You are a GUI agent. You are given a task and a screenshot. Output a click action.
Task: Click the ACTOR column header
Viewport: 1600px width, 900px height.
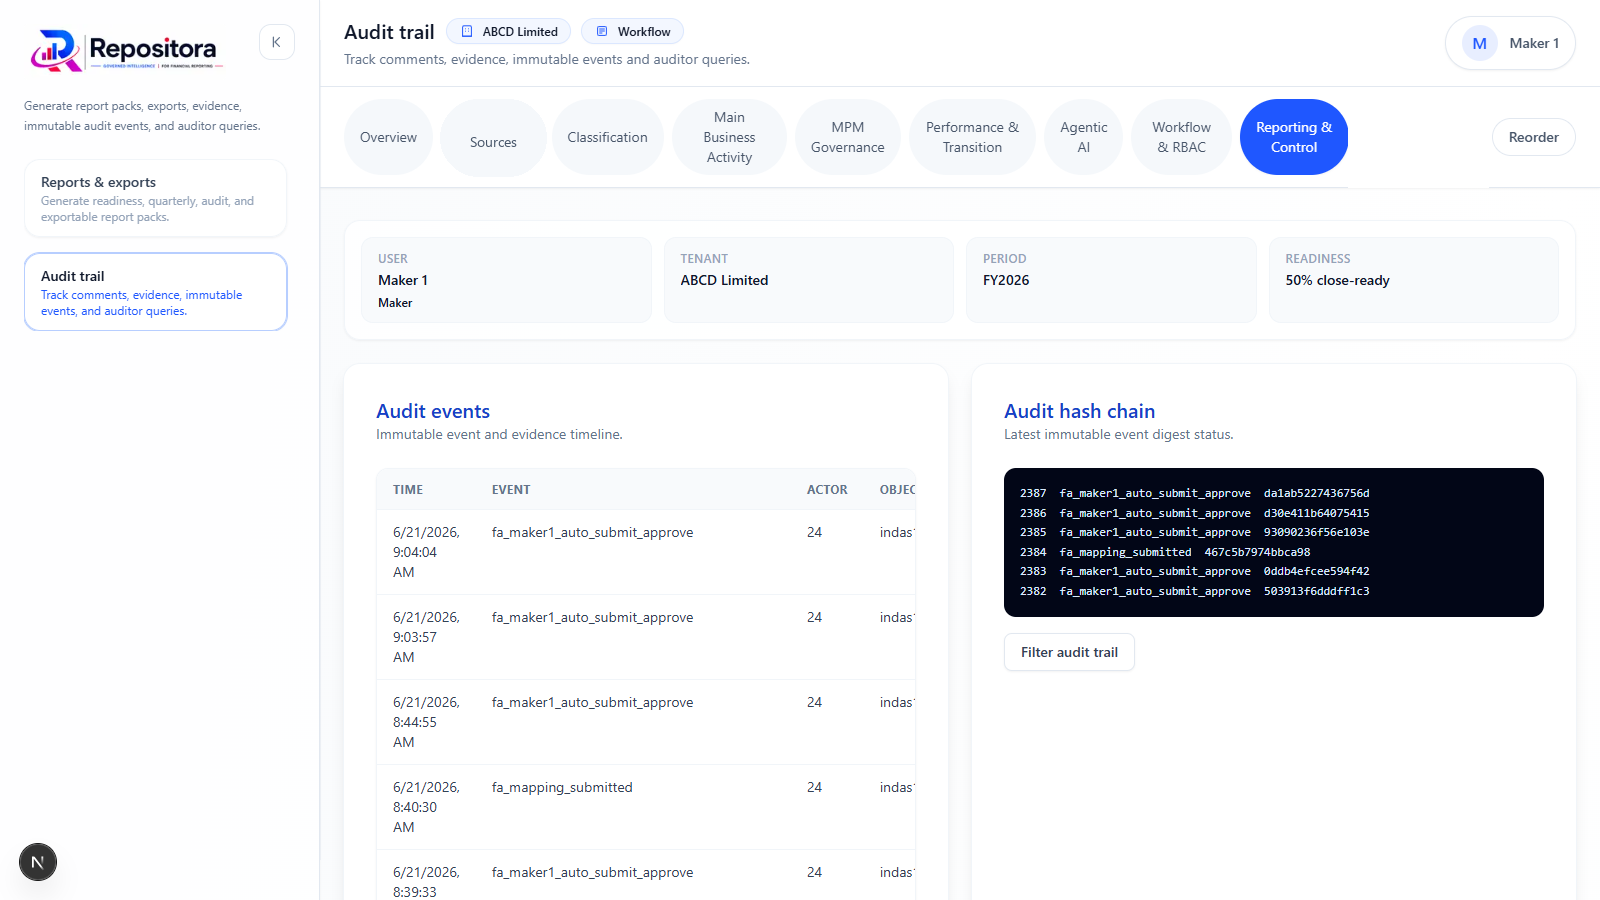tap(827, 490)
